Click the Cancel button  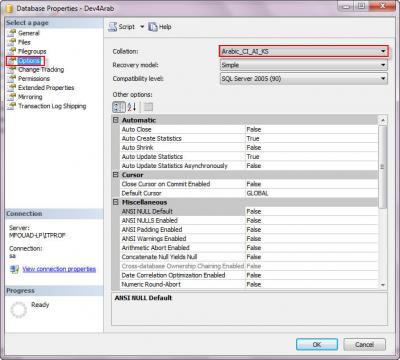[364, 344]
